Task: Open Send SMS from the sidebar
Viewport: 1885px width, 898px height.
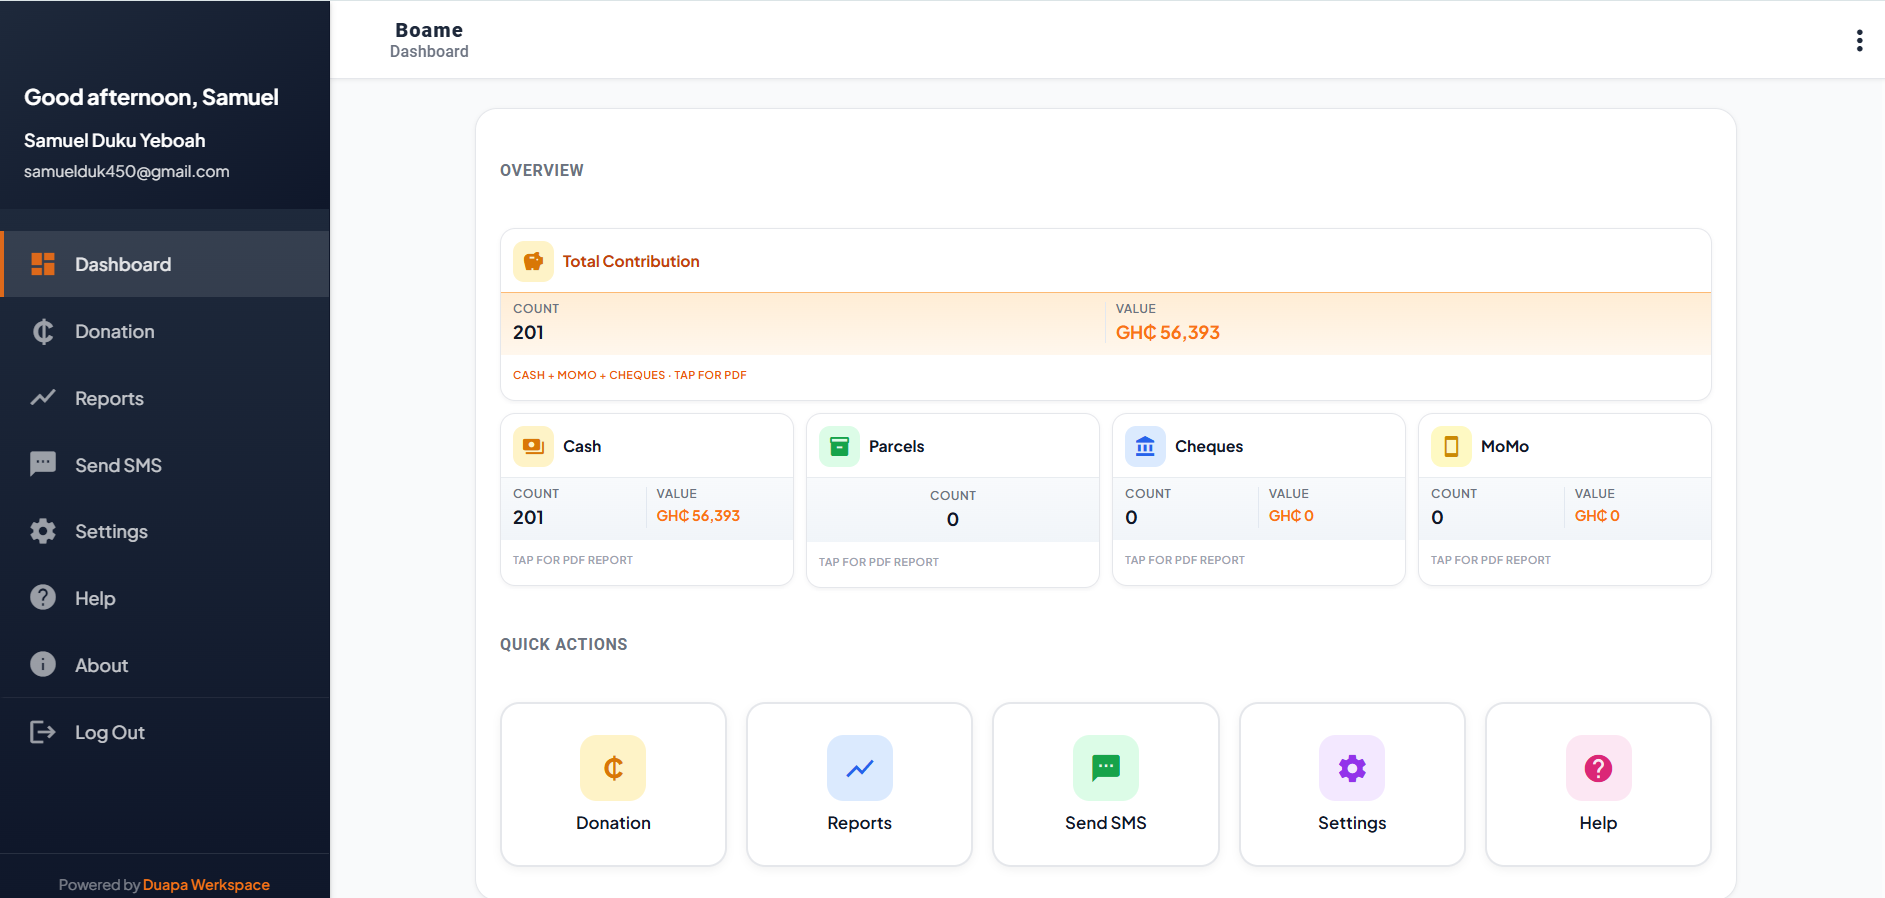Action: pyautogui.click(x=165, y=464)
